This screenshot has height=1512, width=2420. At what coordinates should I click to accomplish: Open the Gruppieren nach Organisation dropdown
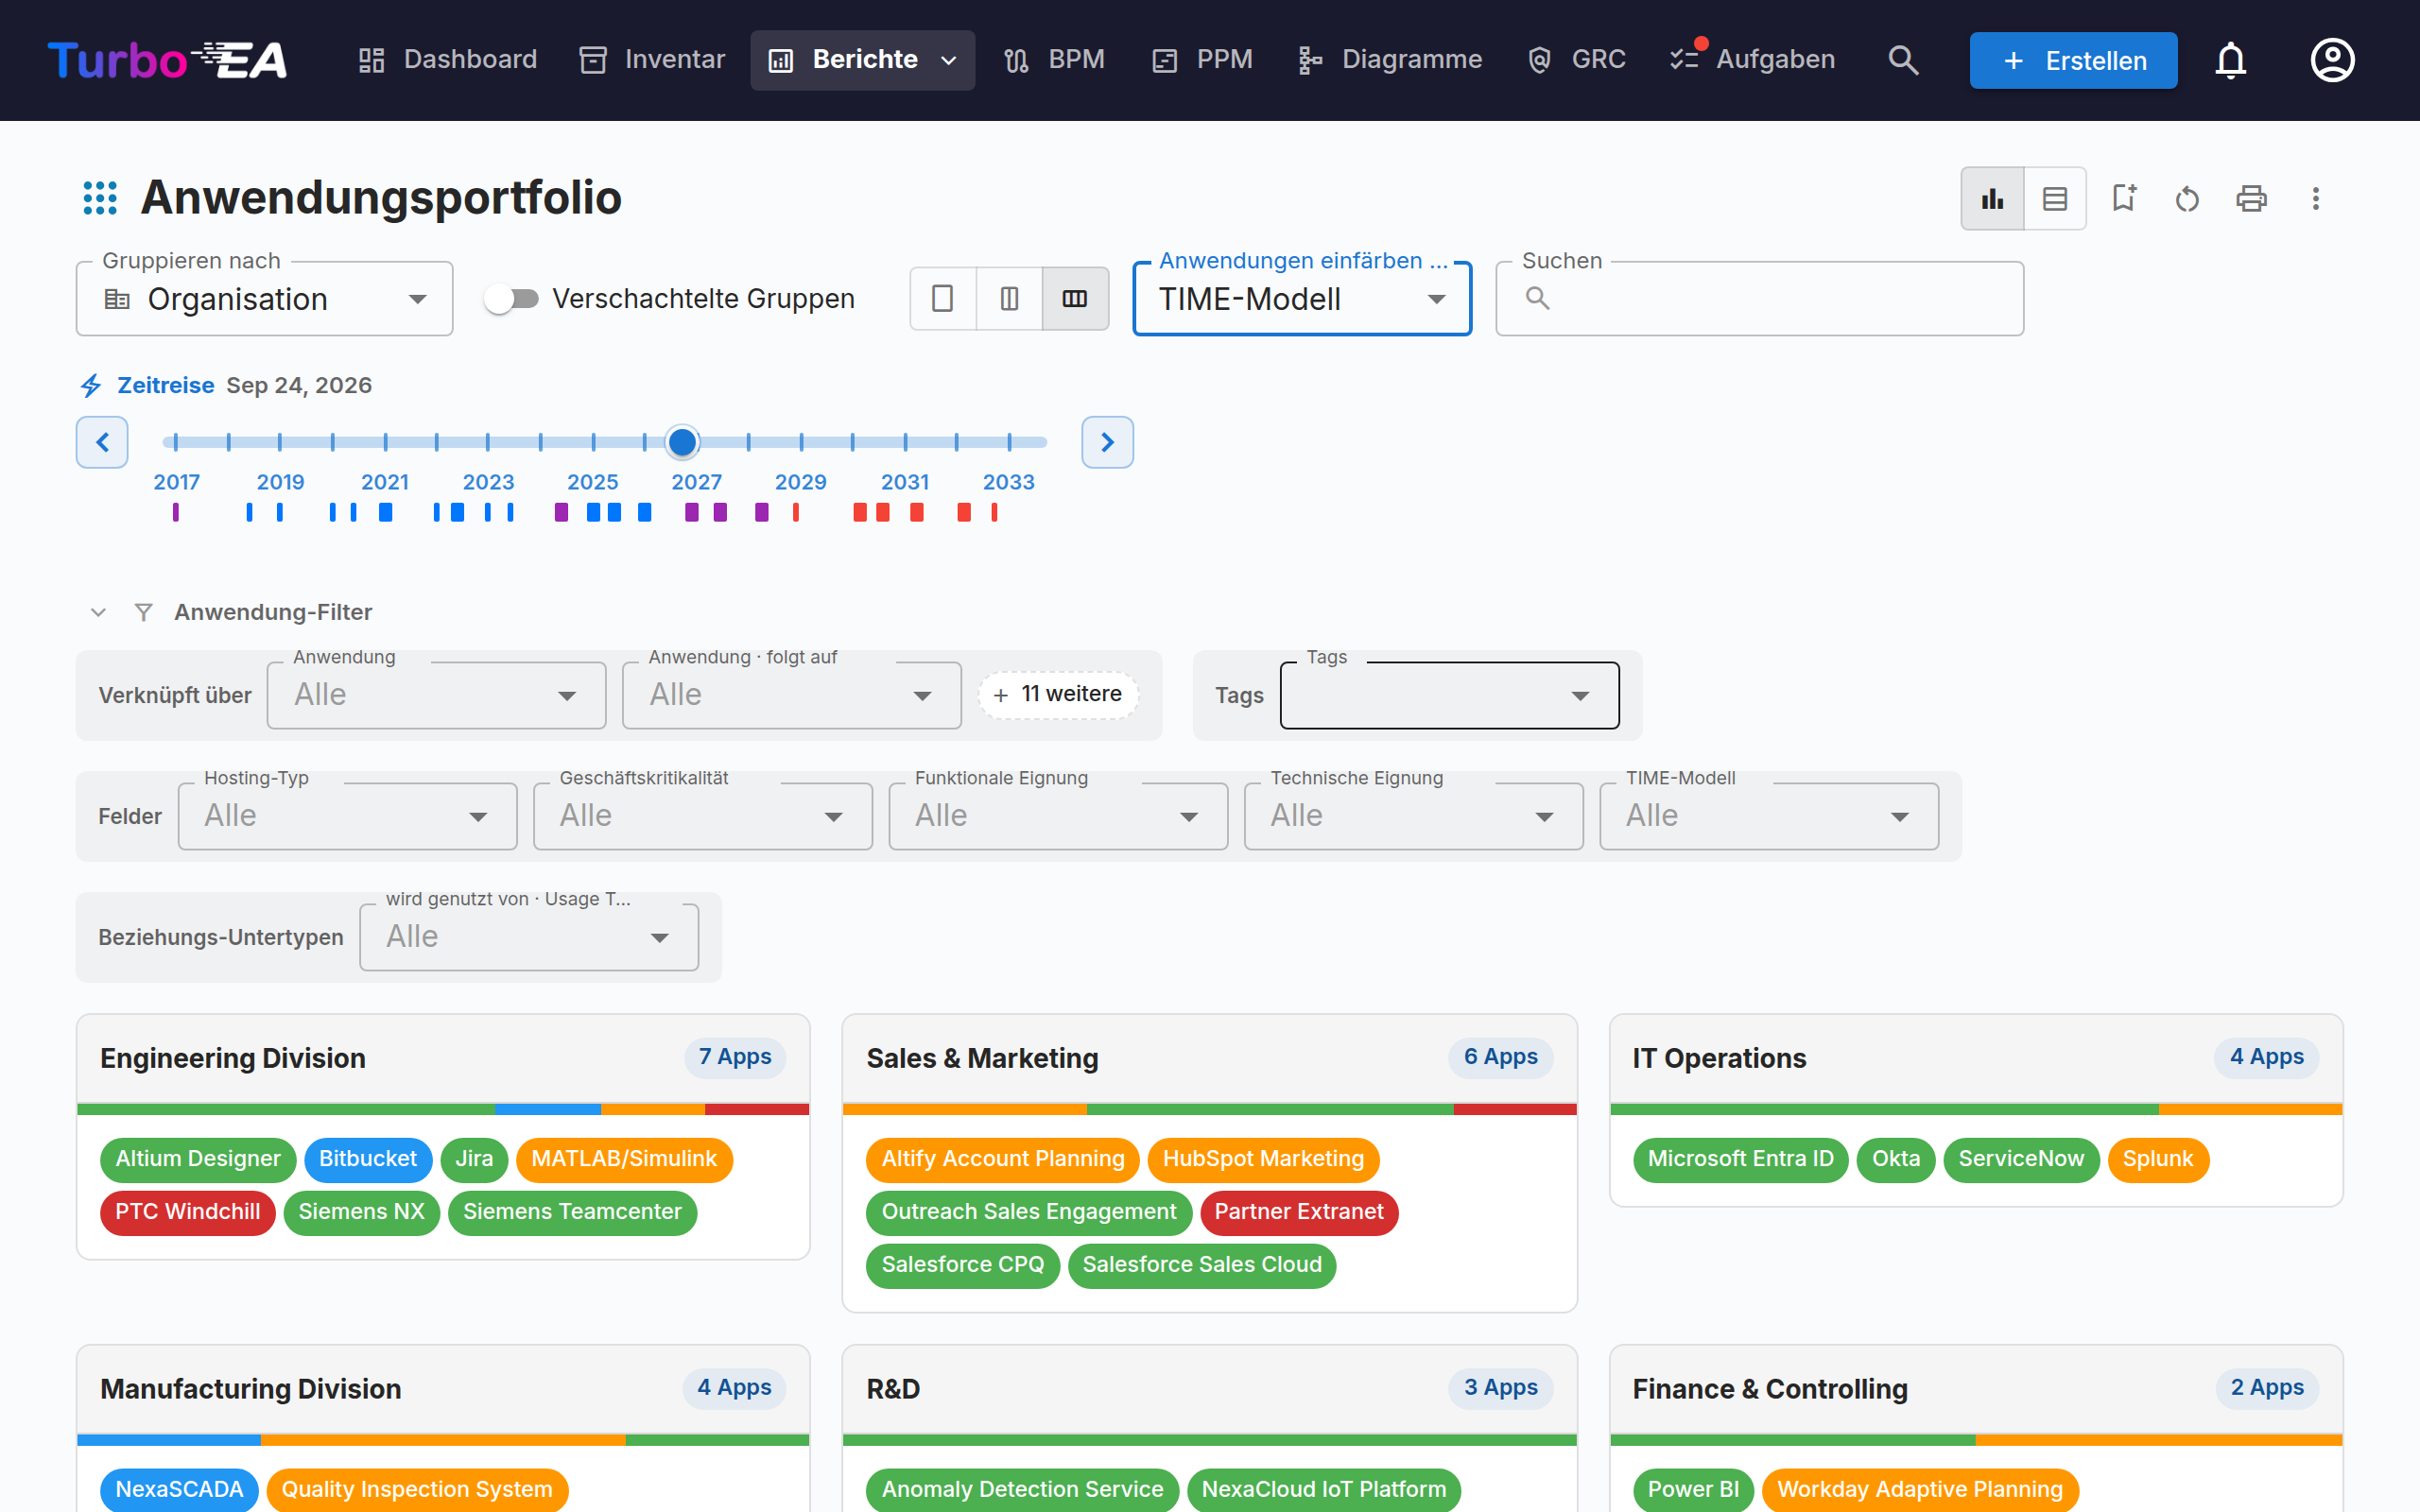265,299
